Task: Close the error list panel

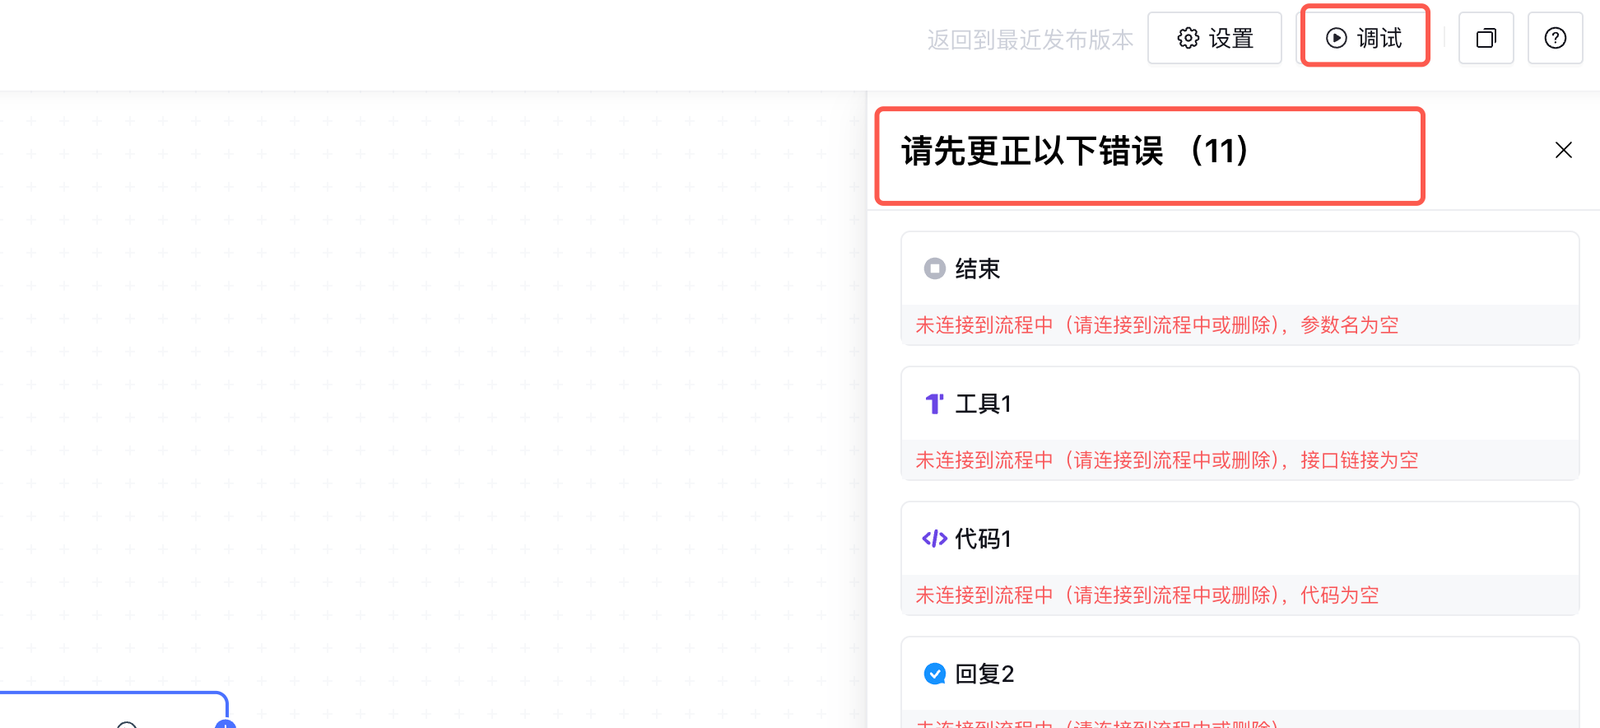Action: [1563, 150]
